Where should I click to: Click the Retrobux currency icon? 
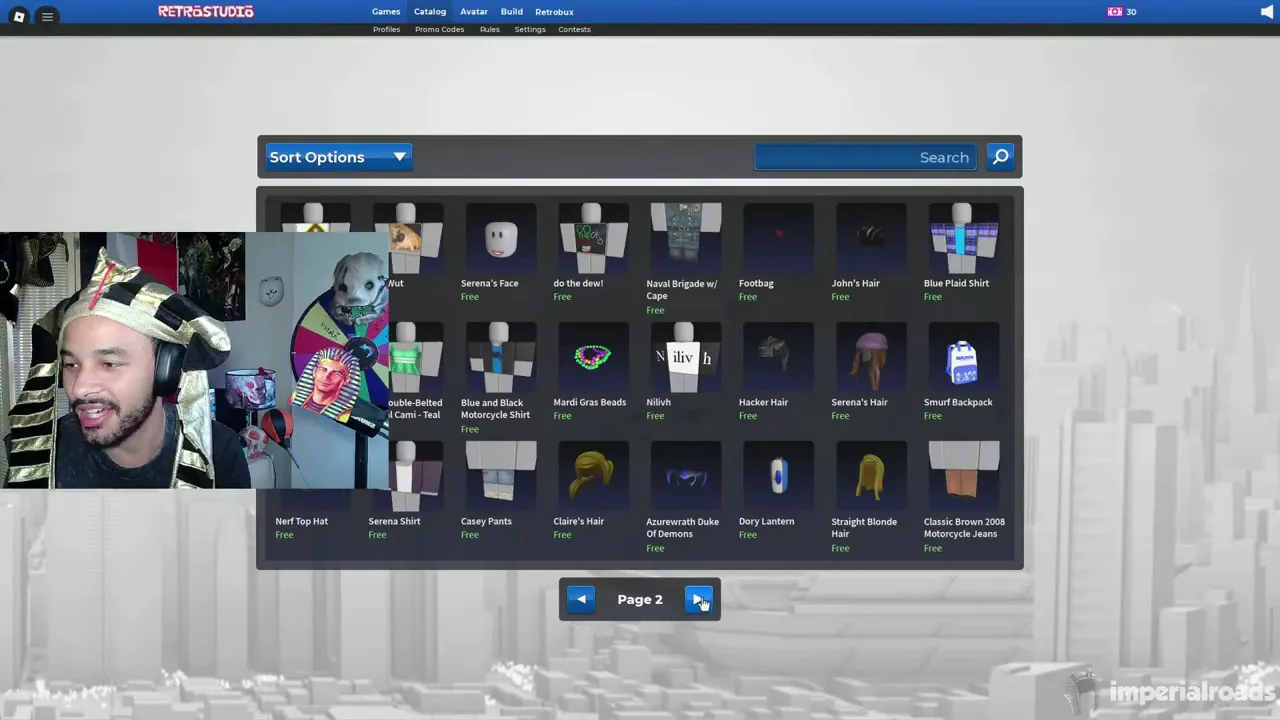[x=1114, y=12]
